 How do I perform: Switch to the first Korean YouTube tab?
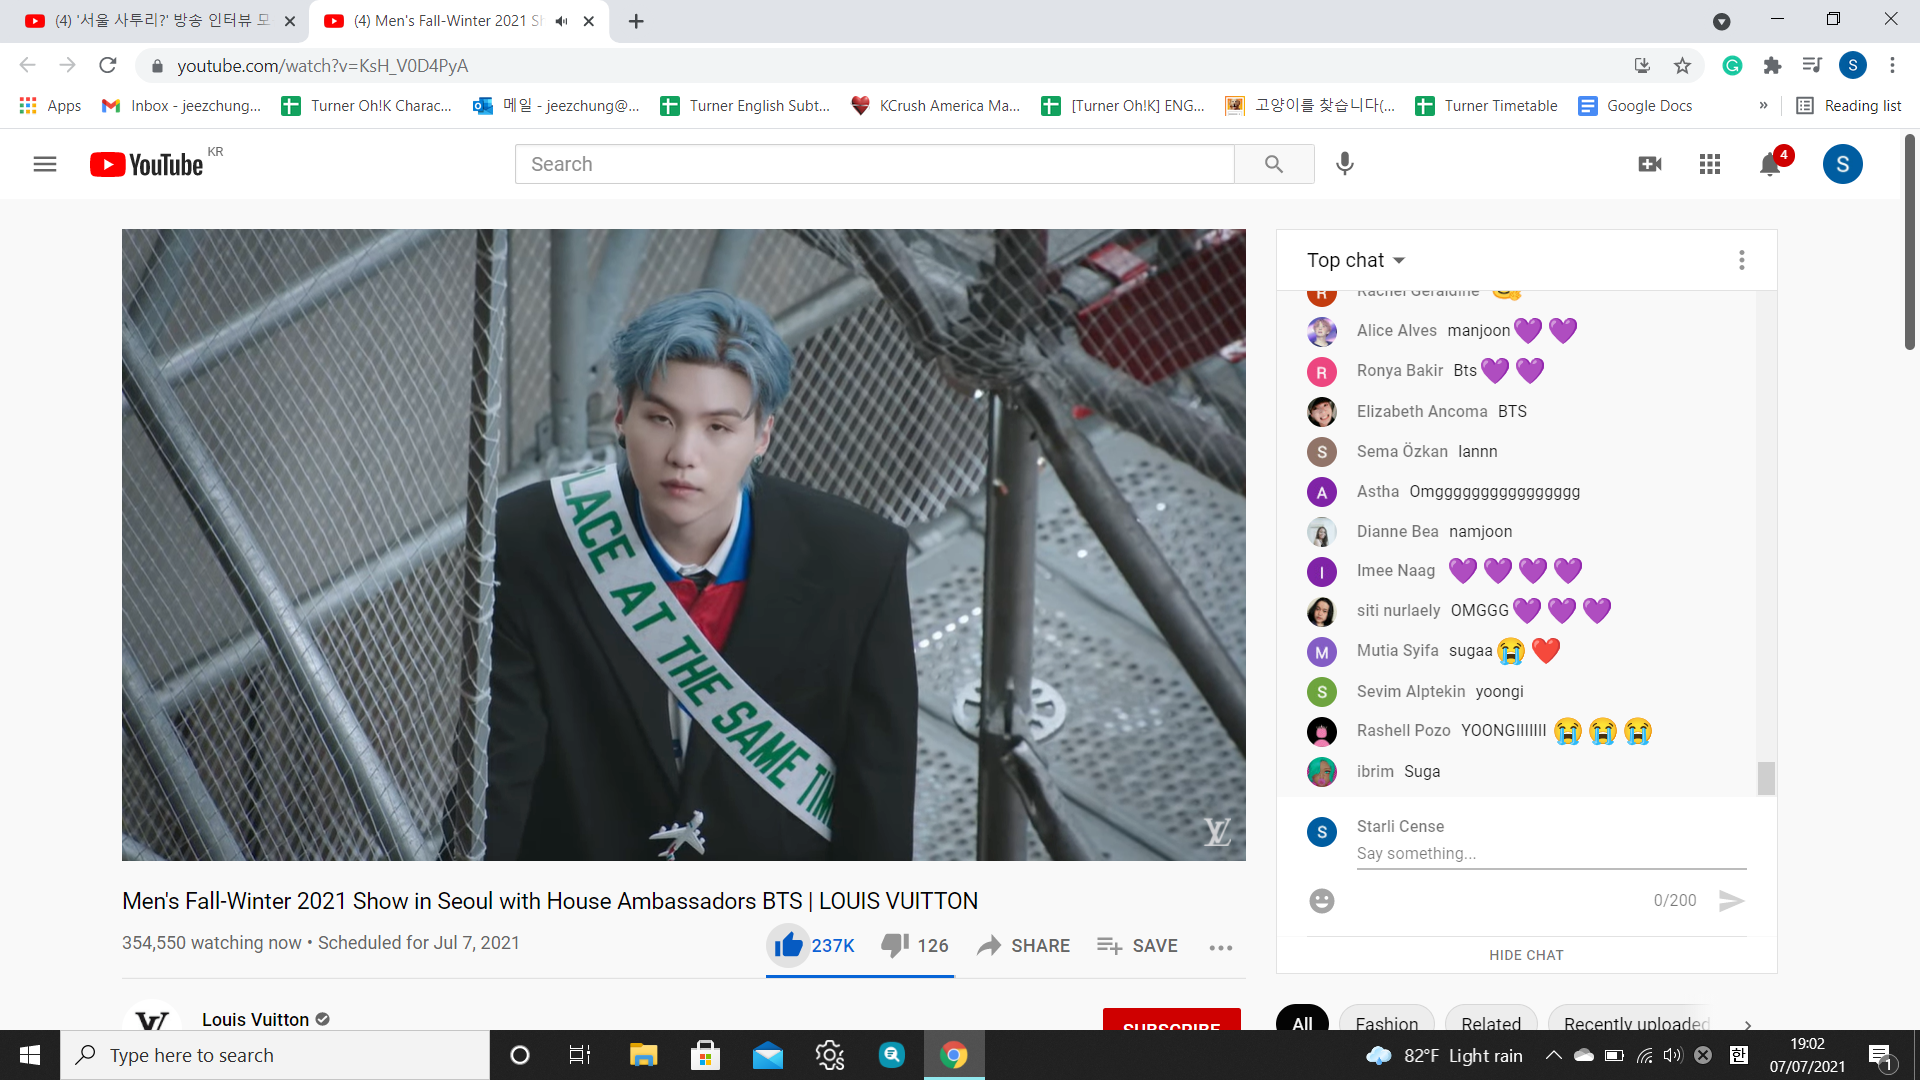(x=160, y=21)
